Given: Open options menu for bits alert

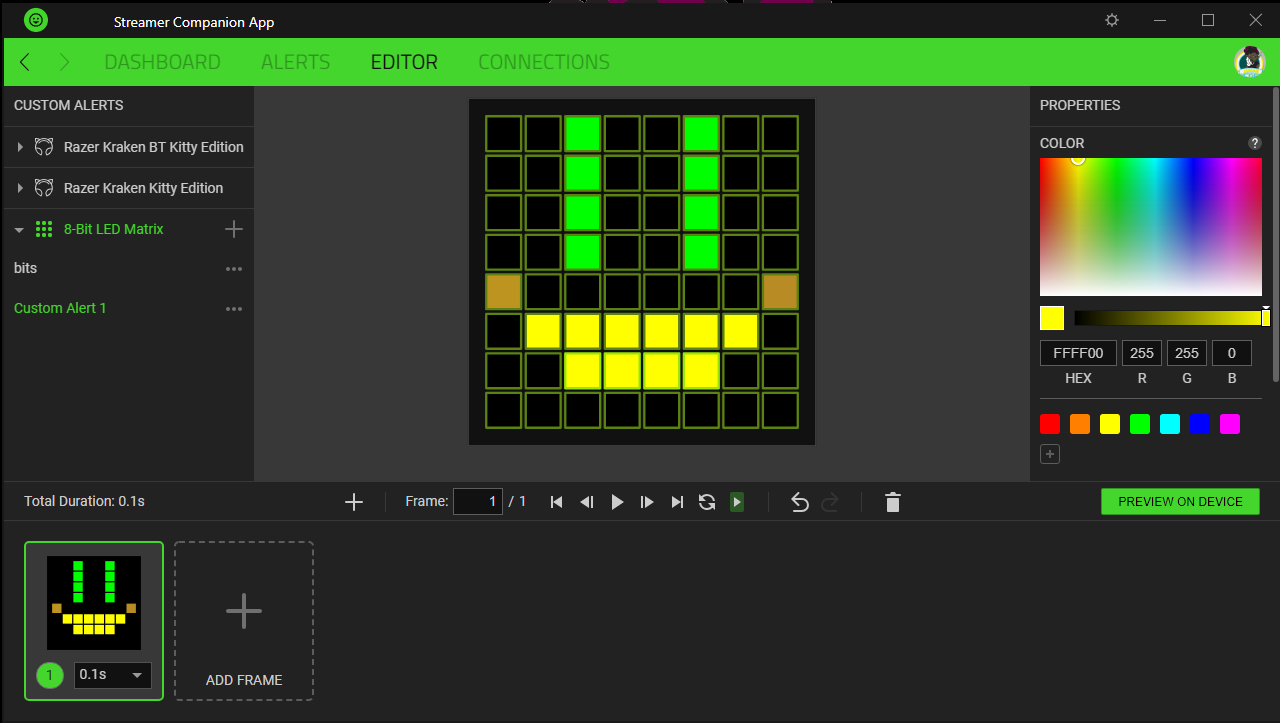Looking at the screenshot, I should coord(234,269).
